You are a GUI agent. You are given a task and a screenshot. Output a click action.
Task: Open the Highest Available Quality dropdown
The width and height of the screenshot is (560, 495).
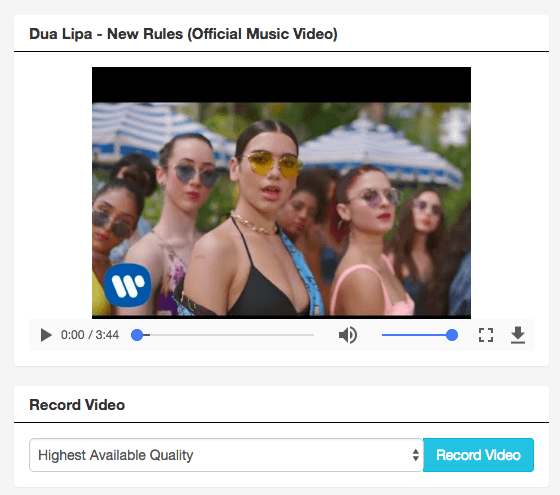226,455
